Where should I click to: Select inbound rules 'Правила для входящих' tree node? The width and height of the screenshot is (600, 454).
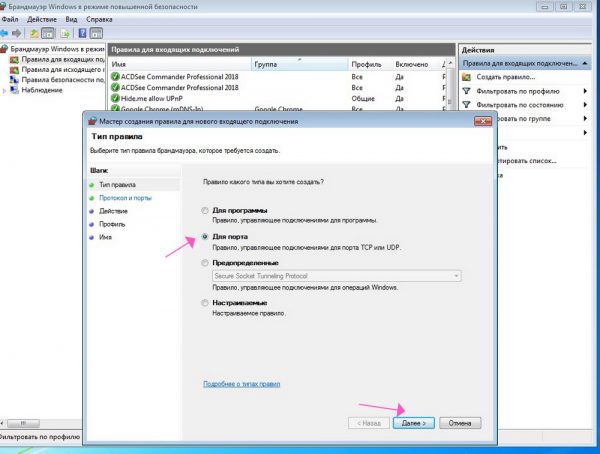coord(57,59)
